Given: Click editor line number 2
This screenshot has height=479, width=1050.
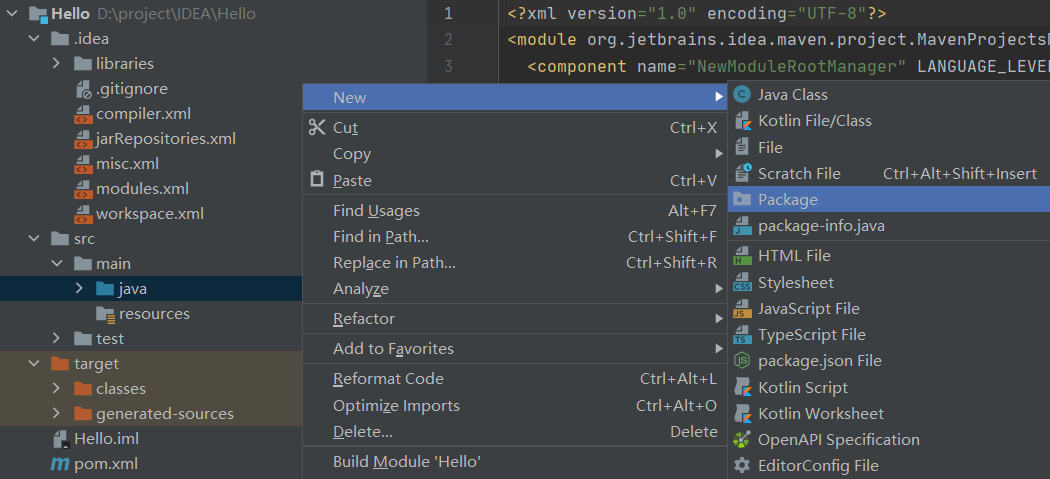Looking at the screenshot, I should click(448, 40).
